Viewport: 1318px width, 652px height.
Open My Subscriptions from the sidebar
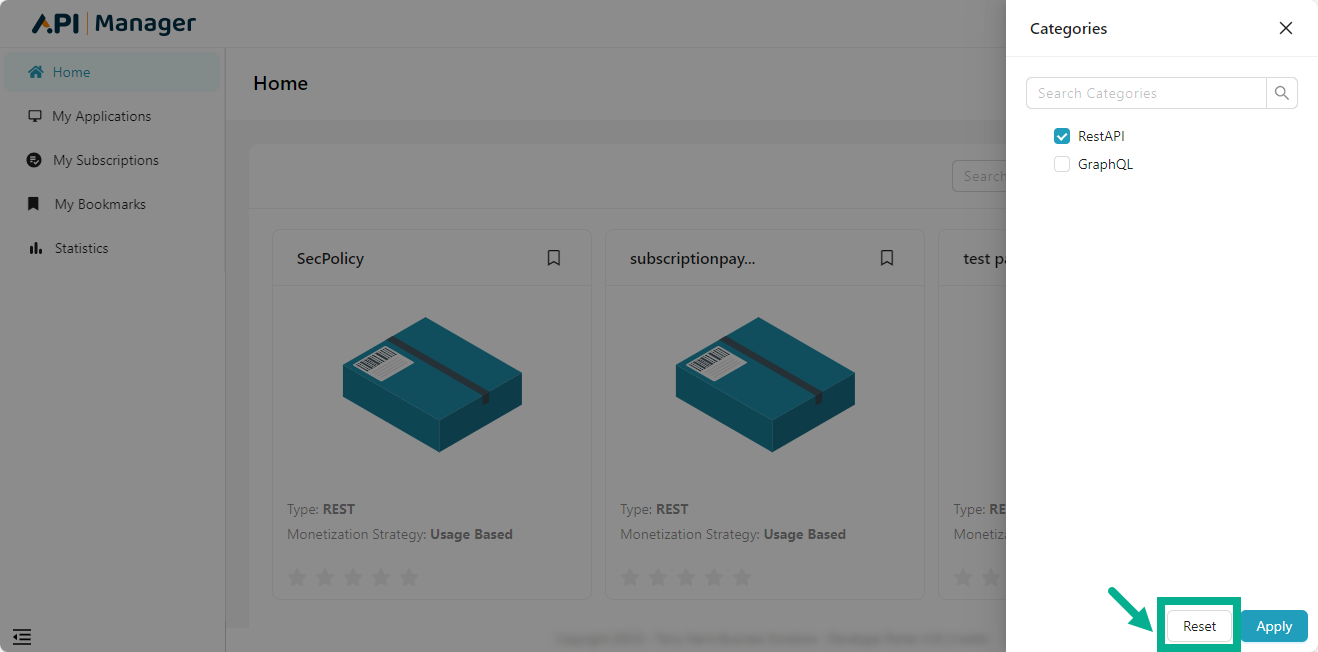[x=106, y=160]
